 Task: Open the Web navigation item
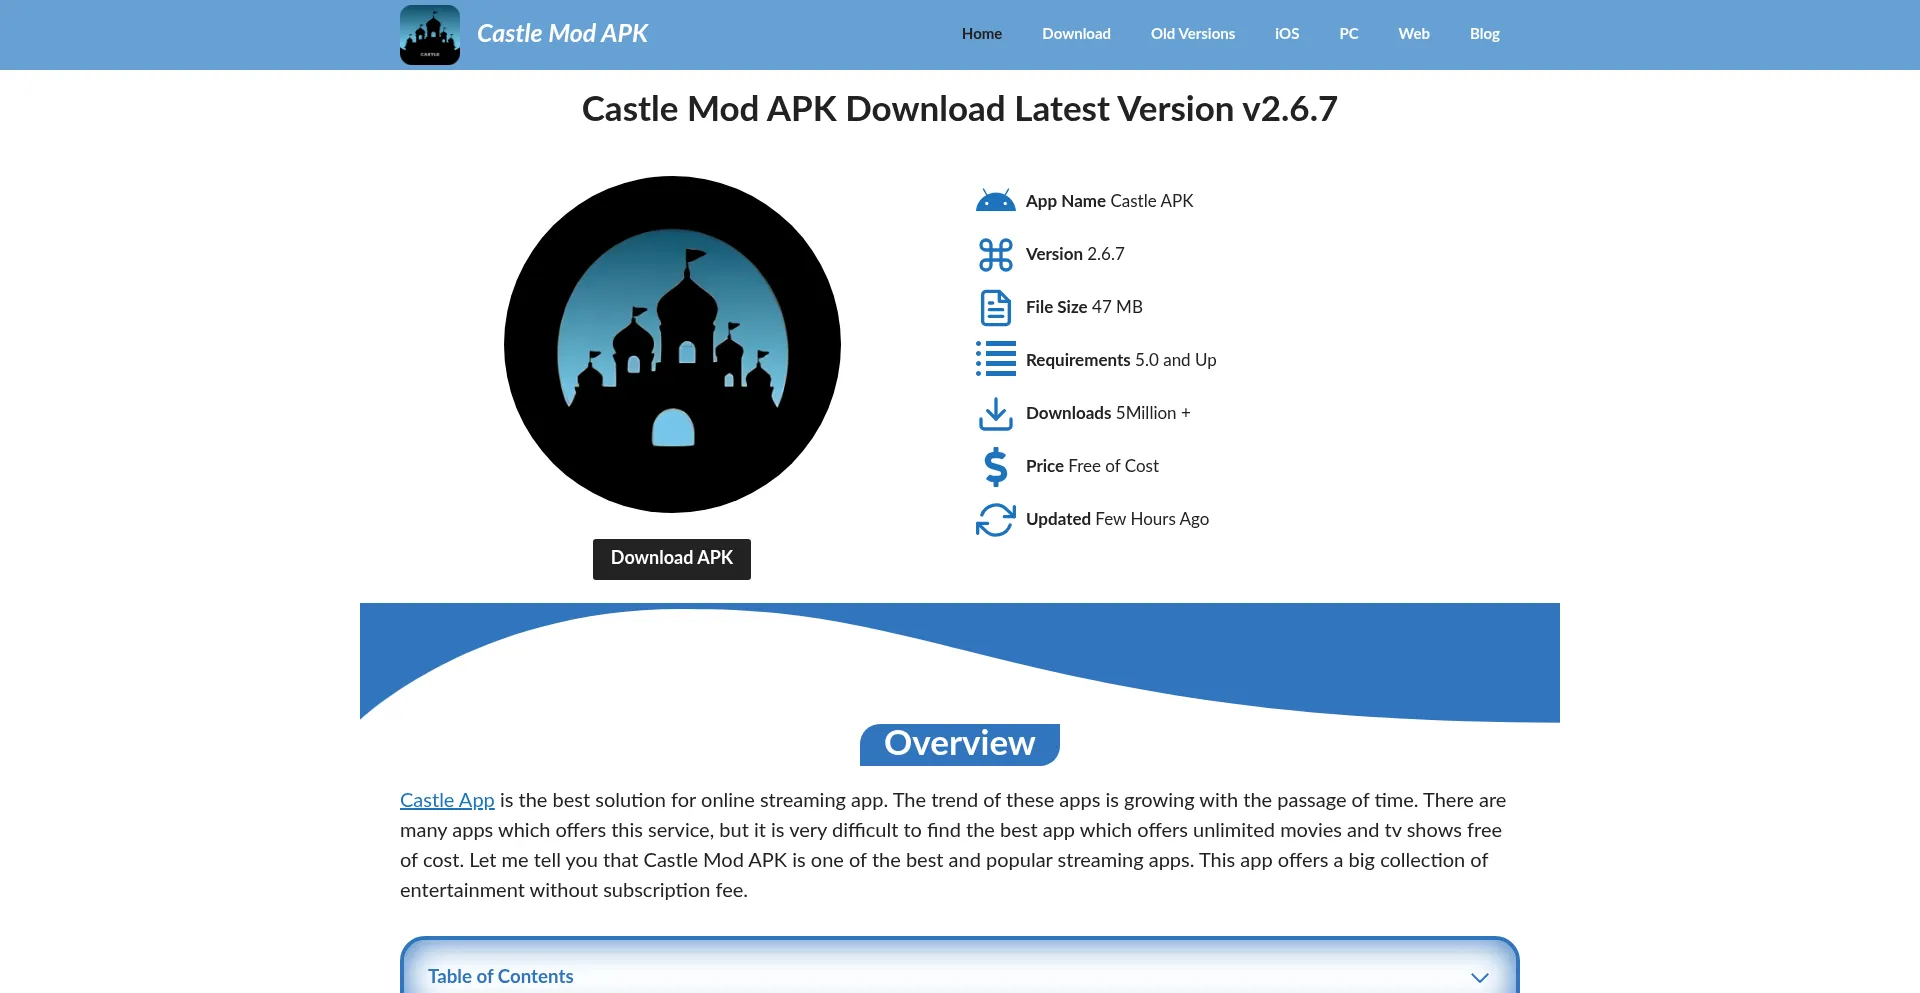point(1413,34)
